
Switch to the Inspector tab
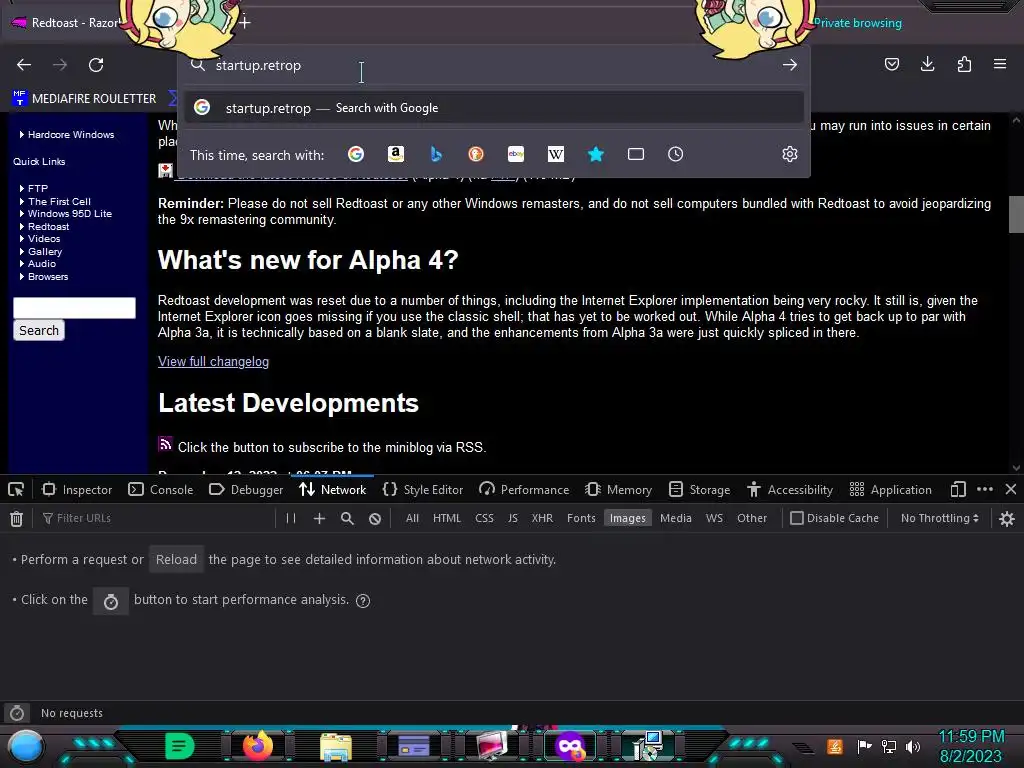(77, 490)
